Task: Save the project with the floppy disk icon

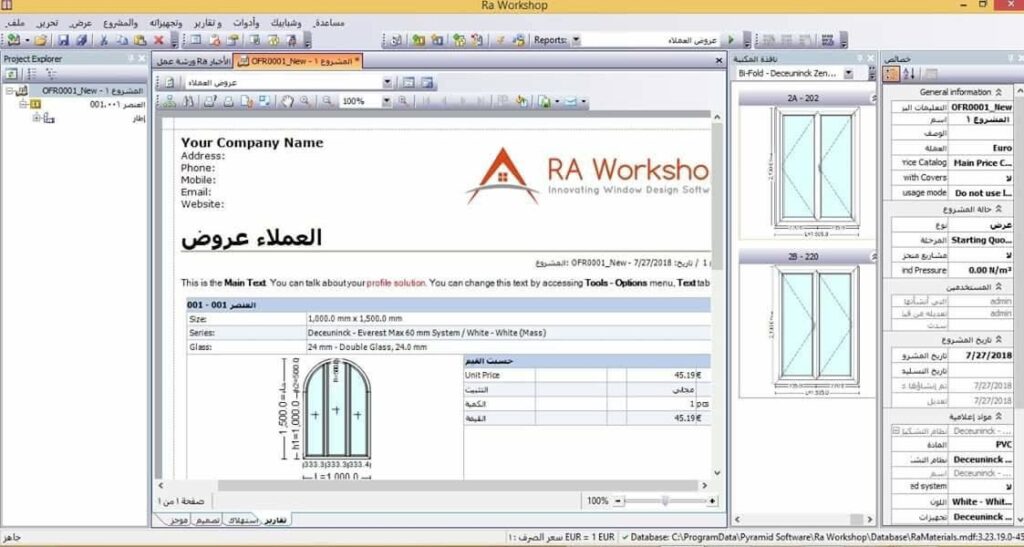Action: pyautogui.click(x=63, y=40)
